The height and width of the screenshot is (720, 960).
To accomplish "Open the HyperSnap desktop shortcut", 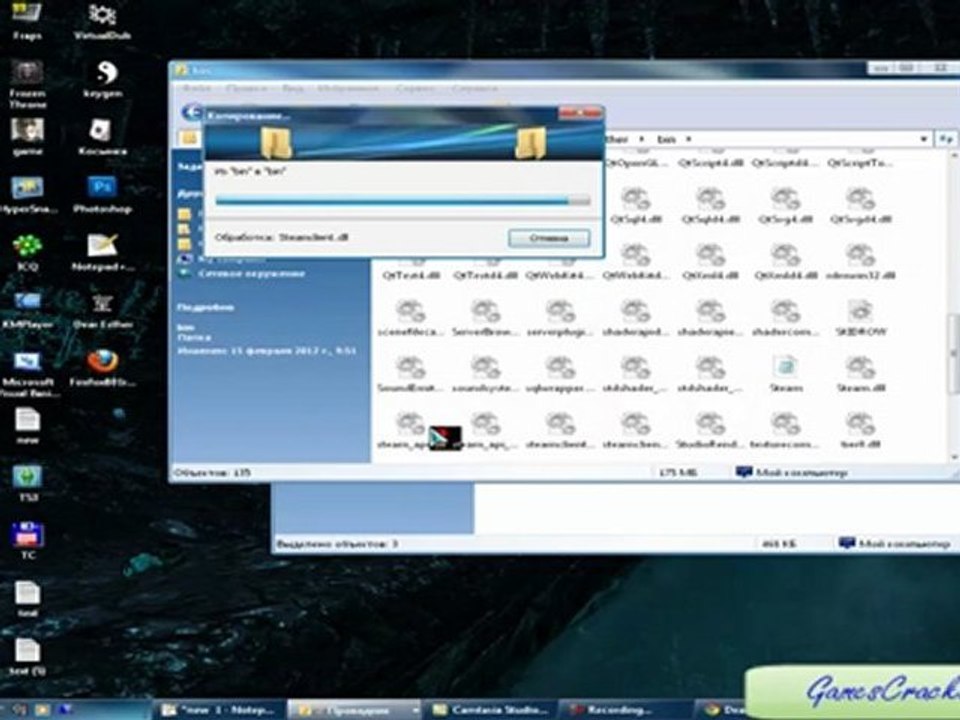I will (27, 188).
